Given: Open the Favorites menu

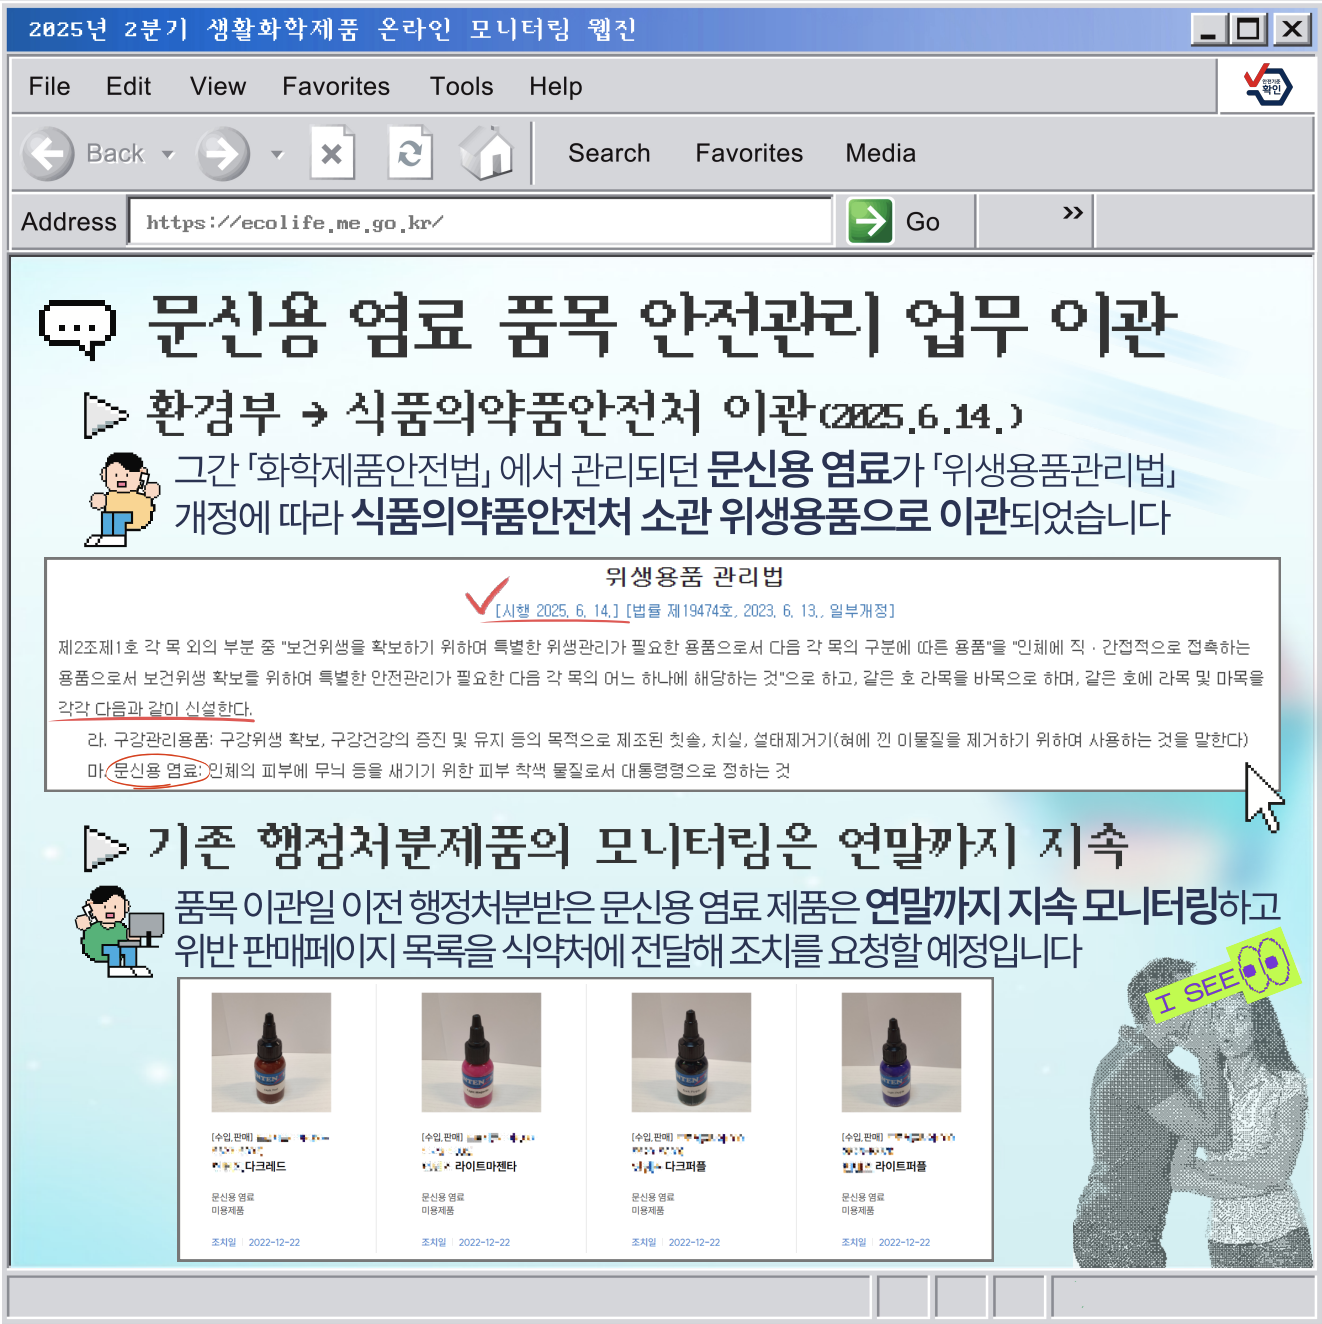Looking at the screenshot, I should click(x=336, y=87).
